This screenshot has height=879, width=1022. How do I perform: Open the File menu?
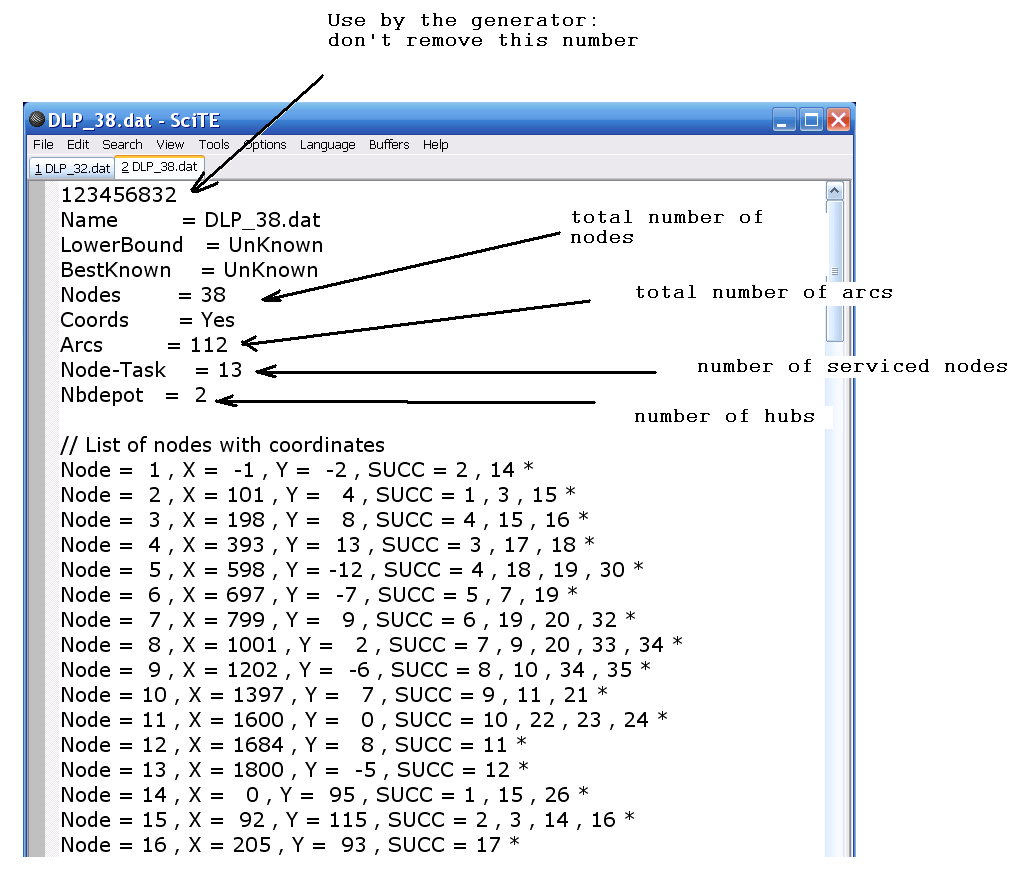point(43,145)
